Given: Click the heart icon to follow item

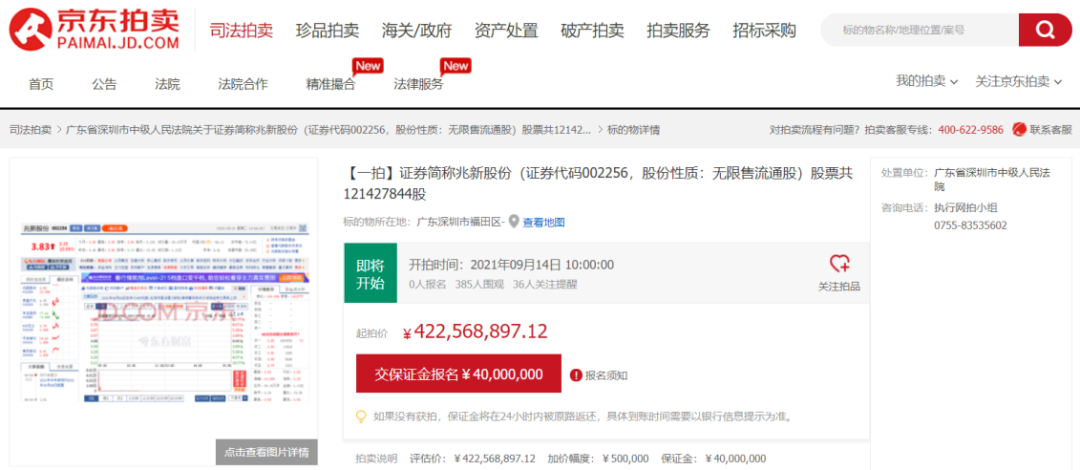Looking at the screenshot, I should point(839,264).
